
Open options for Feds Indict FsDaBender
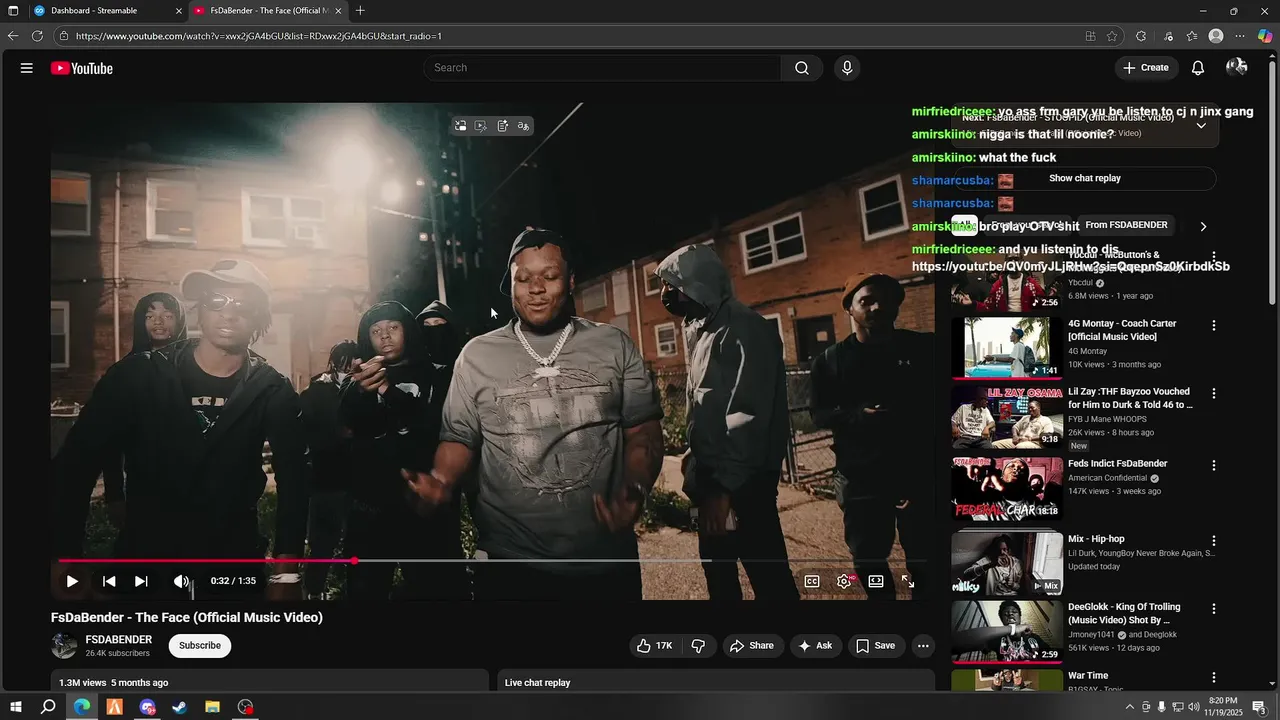[x=1214, y=466]
